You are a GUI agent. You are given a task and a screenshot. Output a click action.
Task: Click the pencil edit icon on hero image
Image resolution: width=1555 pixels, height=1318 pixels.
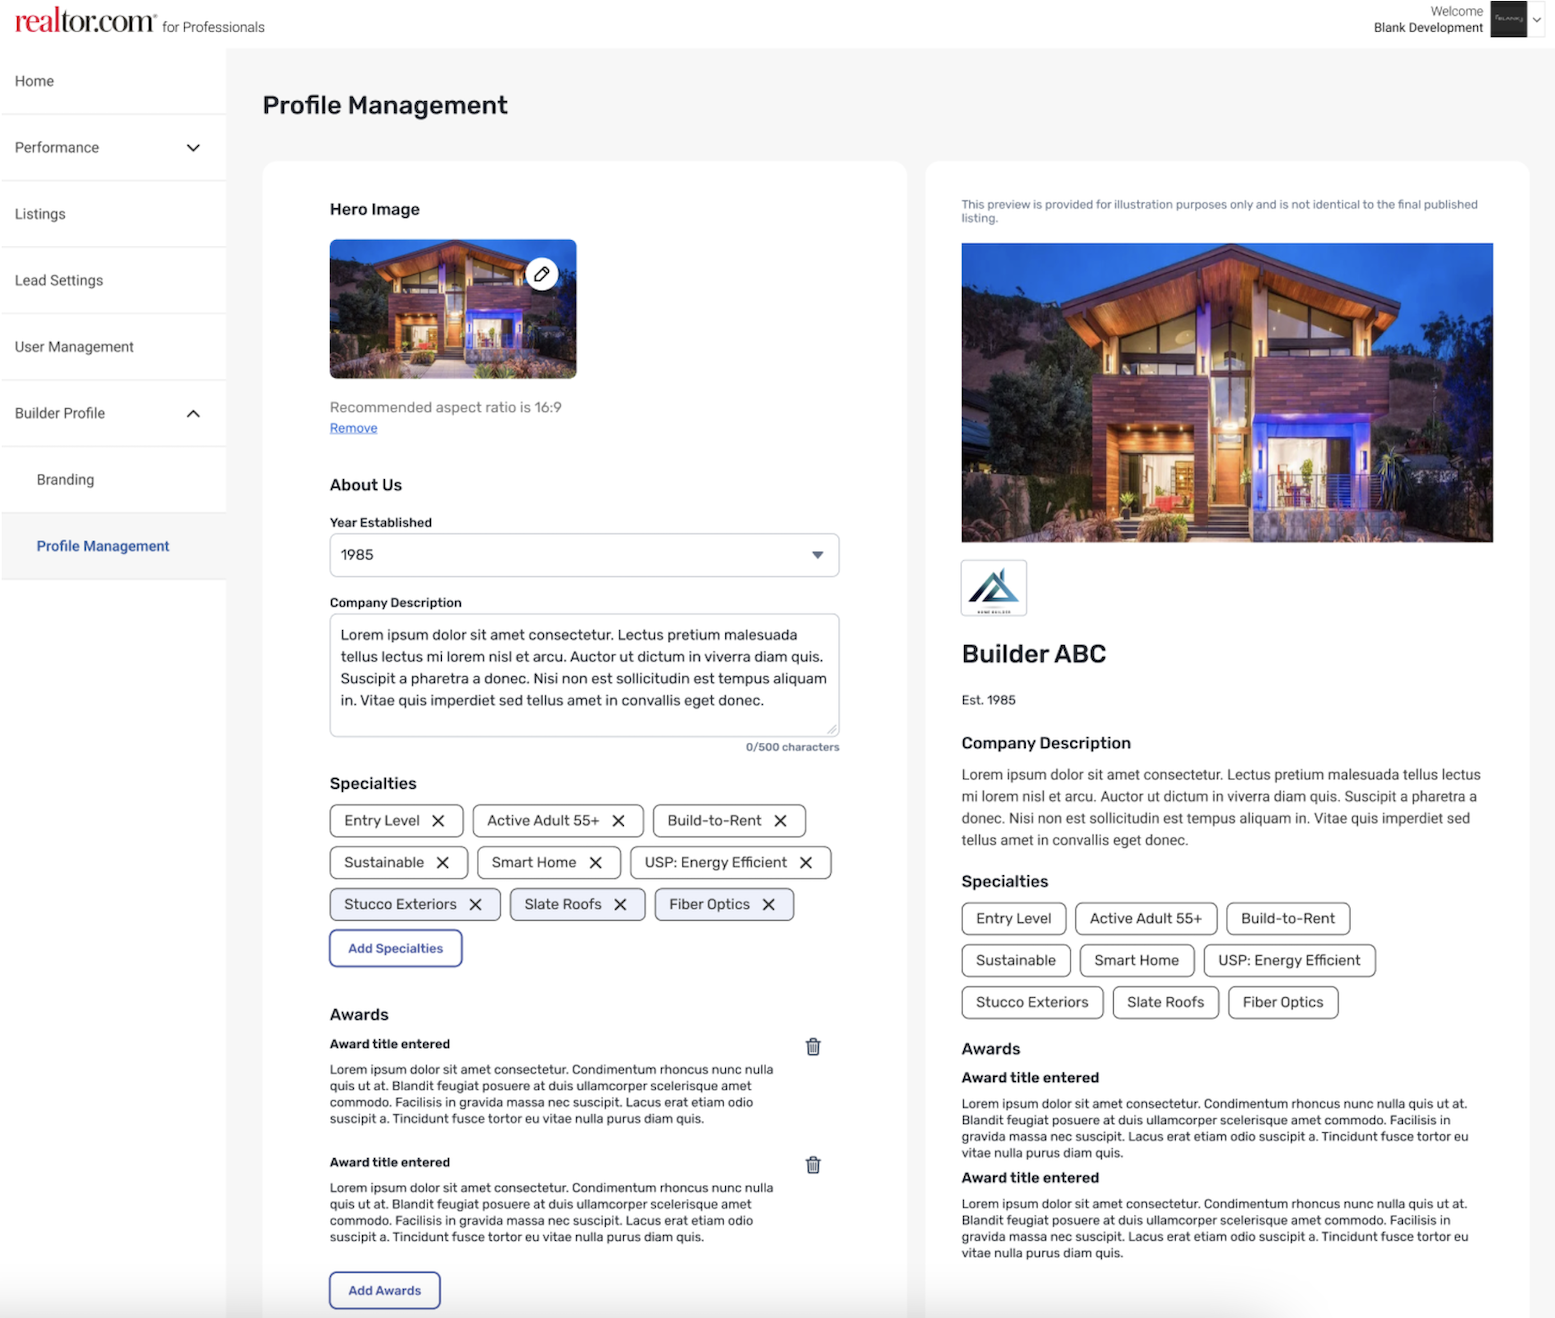[542, 274]
